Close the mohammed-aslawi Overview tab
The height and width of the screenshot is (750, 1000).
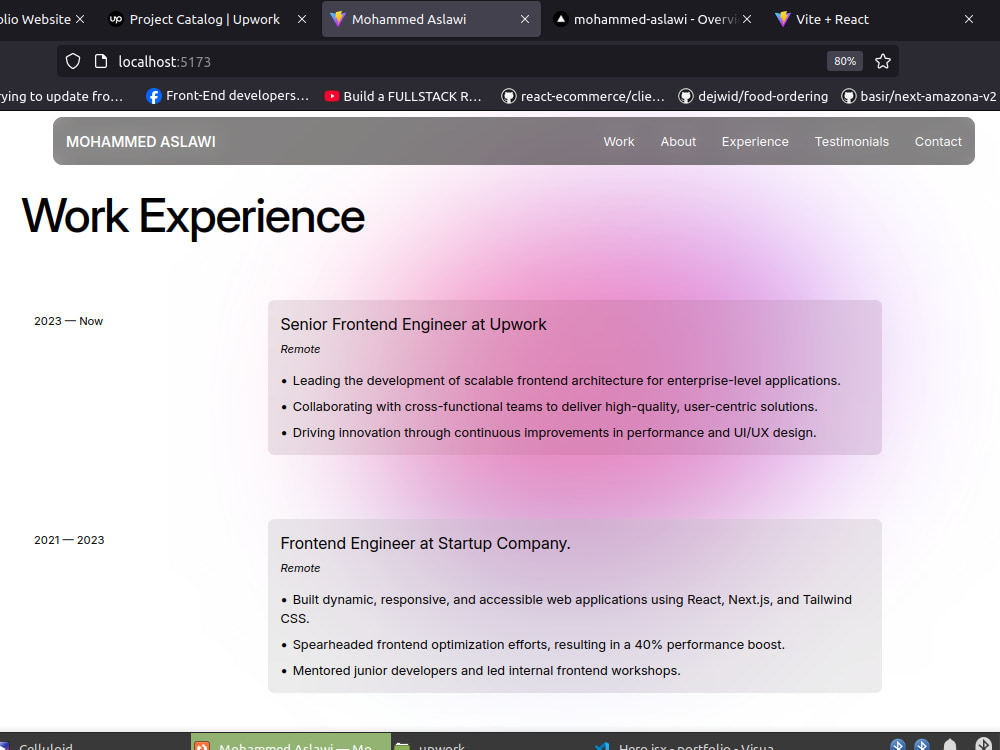coord(747,19)
